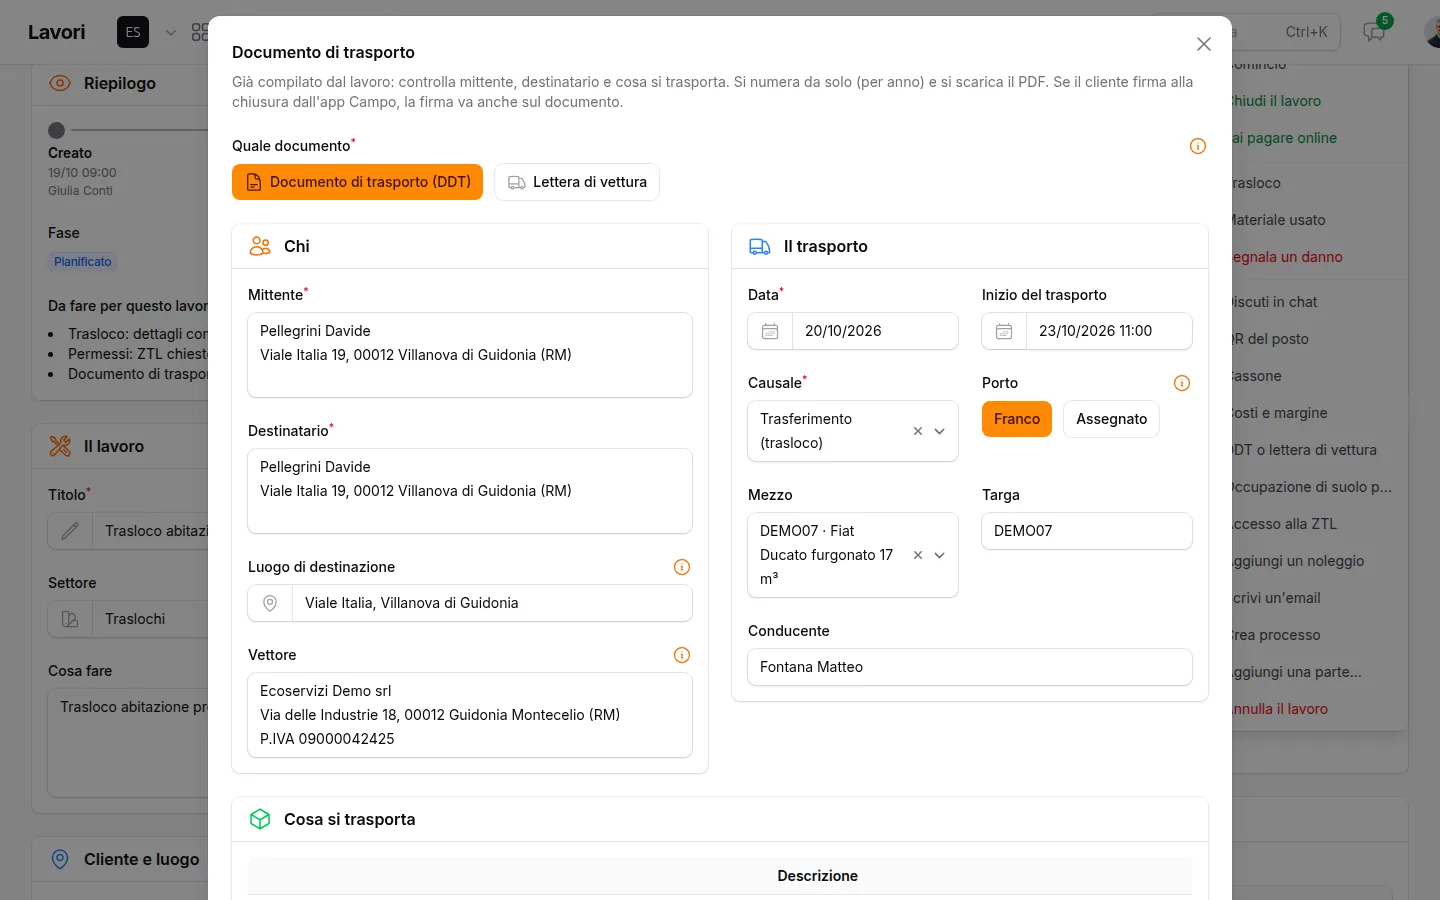Image resolution: width=1440 pixels, height=900 pixels.
Task: Open calendar icon for Data field
Action: 770,331
